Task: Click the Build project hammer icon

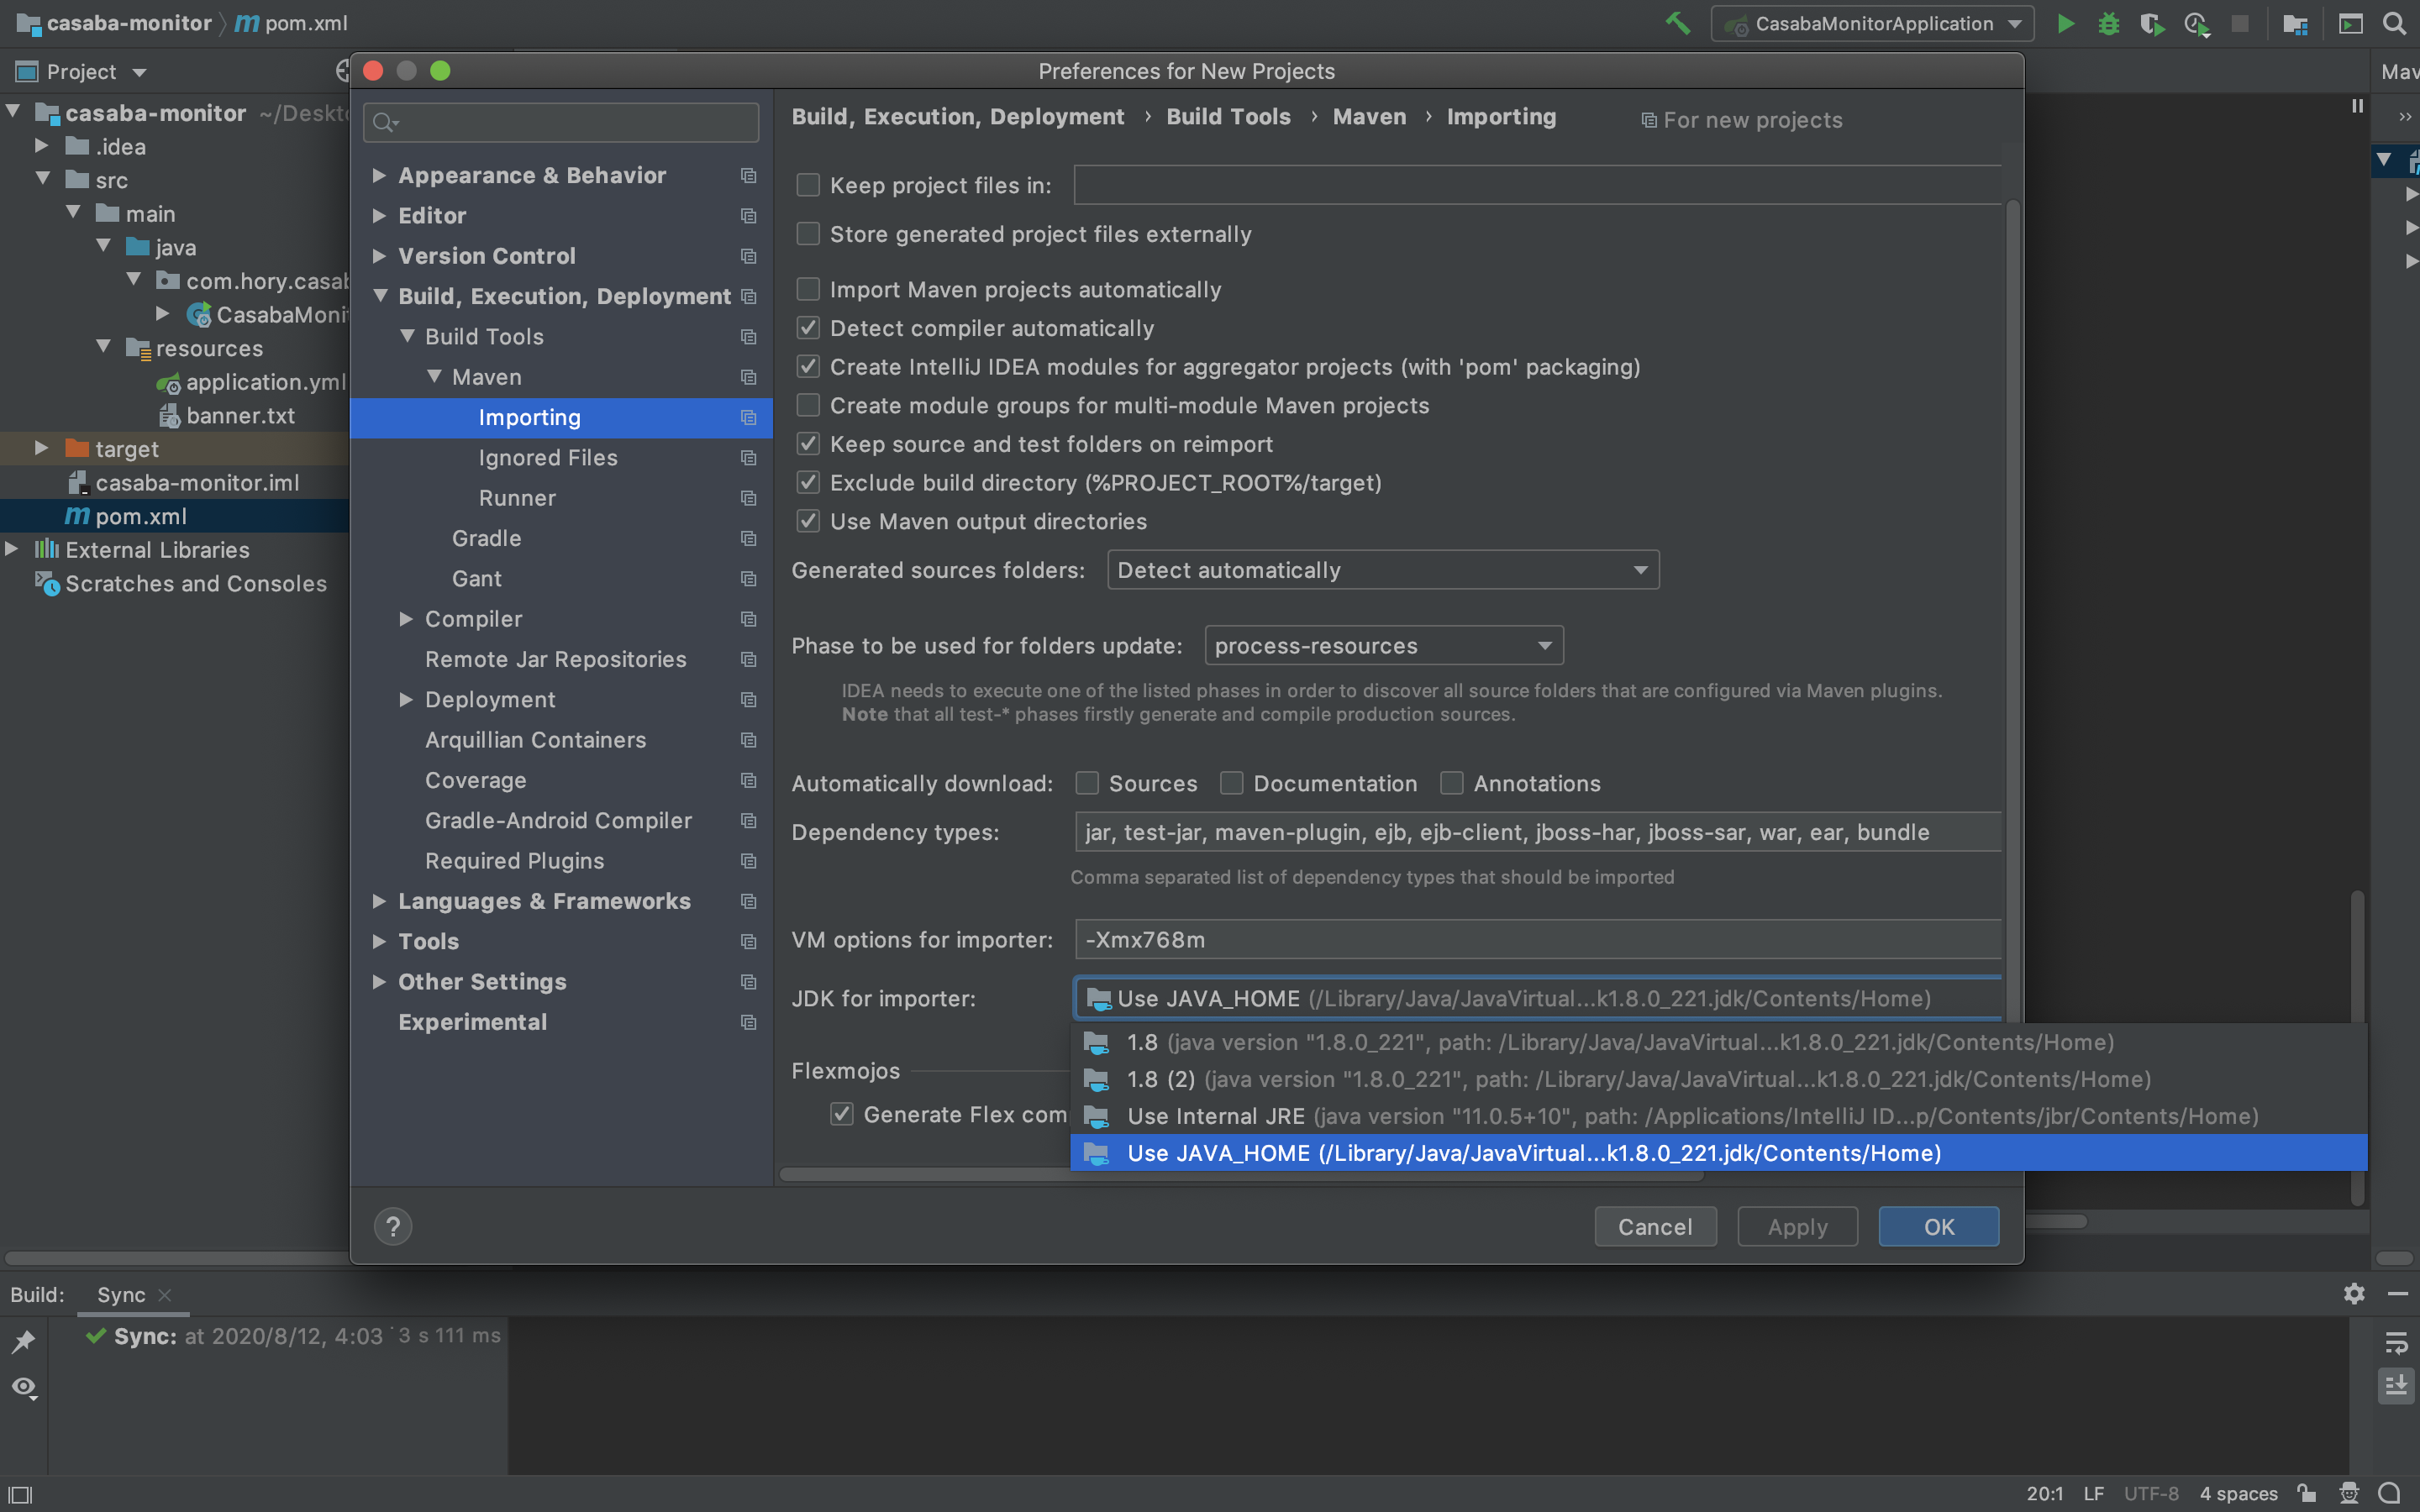Action: (1678, 23)
